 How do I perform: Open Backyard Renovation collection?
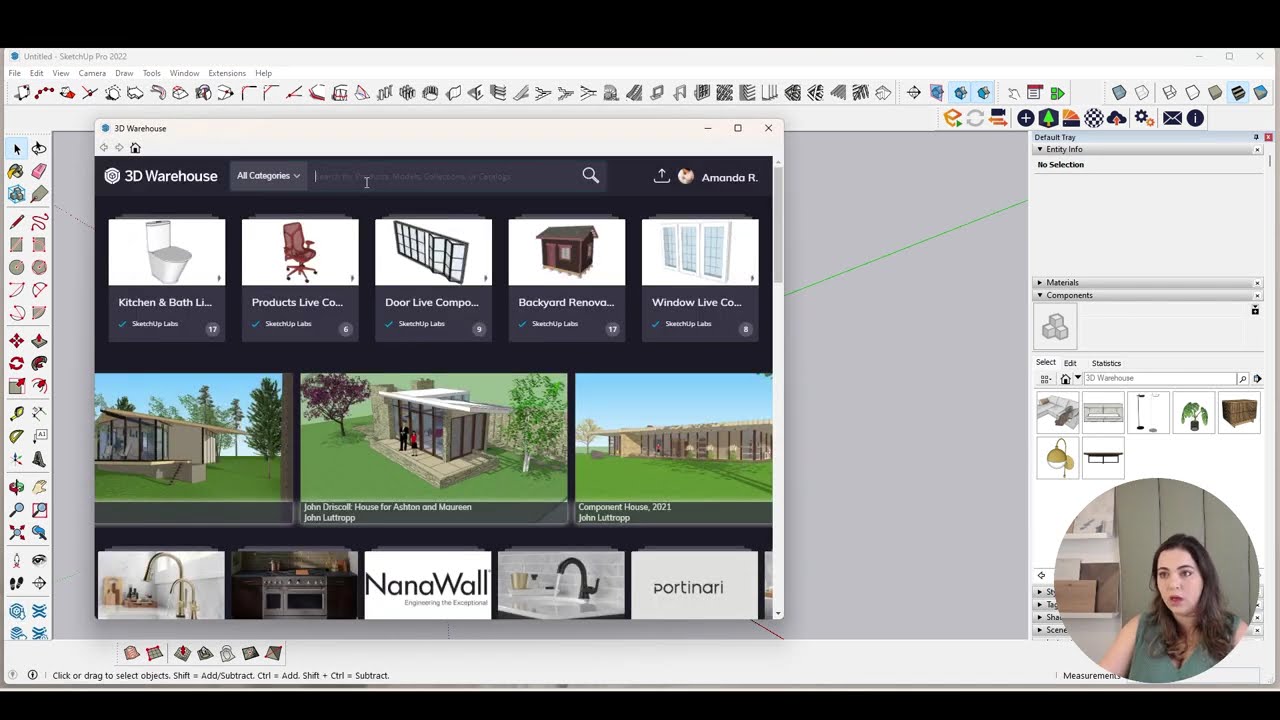click(566, 278)
